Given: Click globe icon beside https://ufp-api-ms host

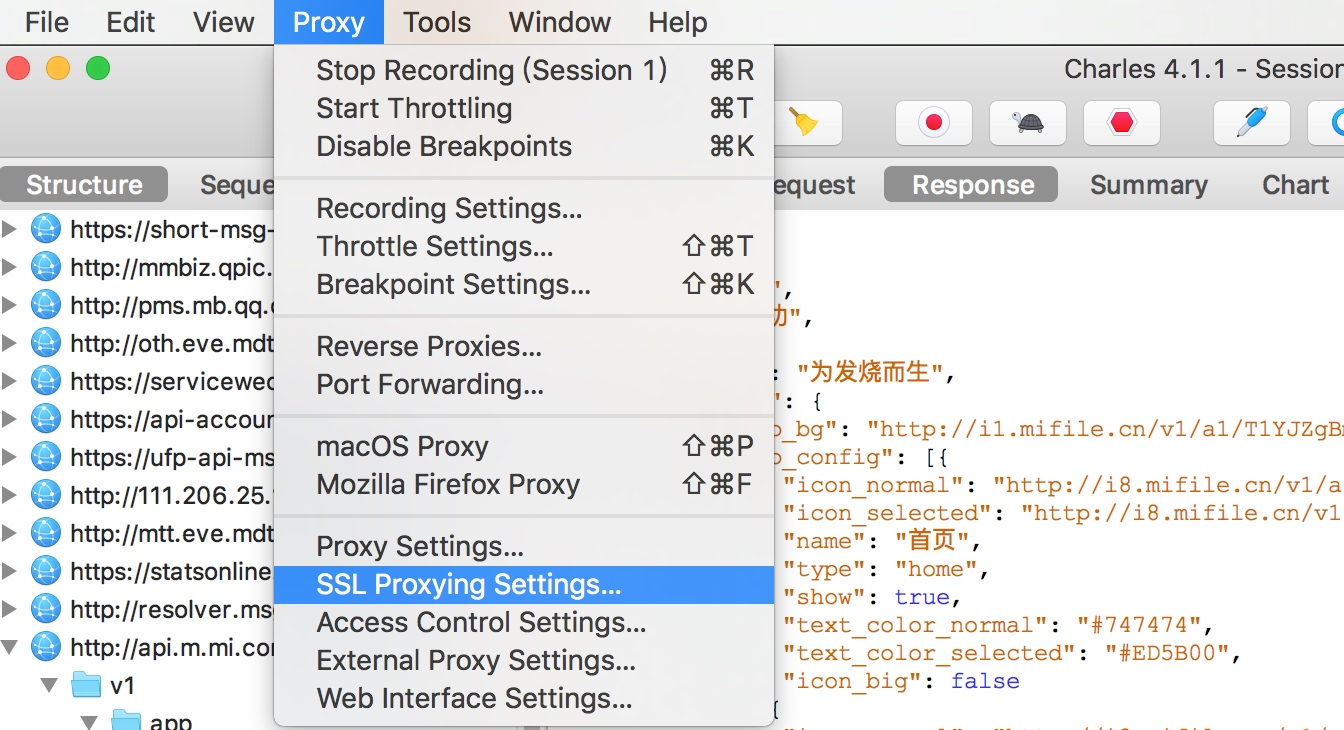Looking at the screenshot, I should pyautogui.click(x=46, y=457).
